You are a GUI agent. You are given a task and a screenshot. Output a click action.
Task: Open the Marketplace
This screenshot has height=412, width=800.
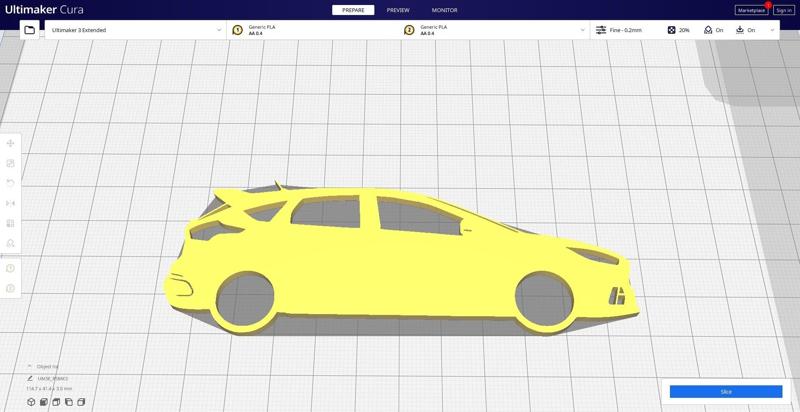pos(752,10)
